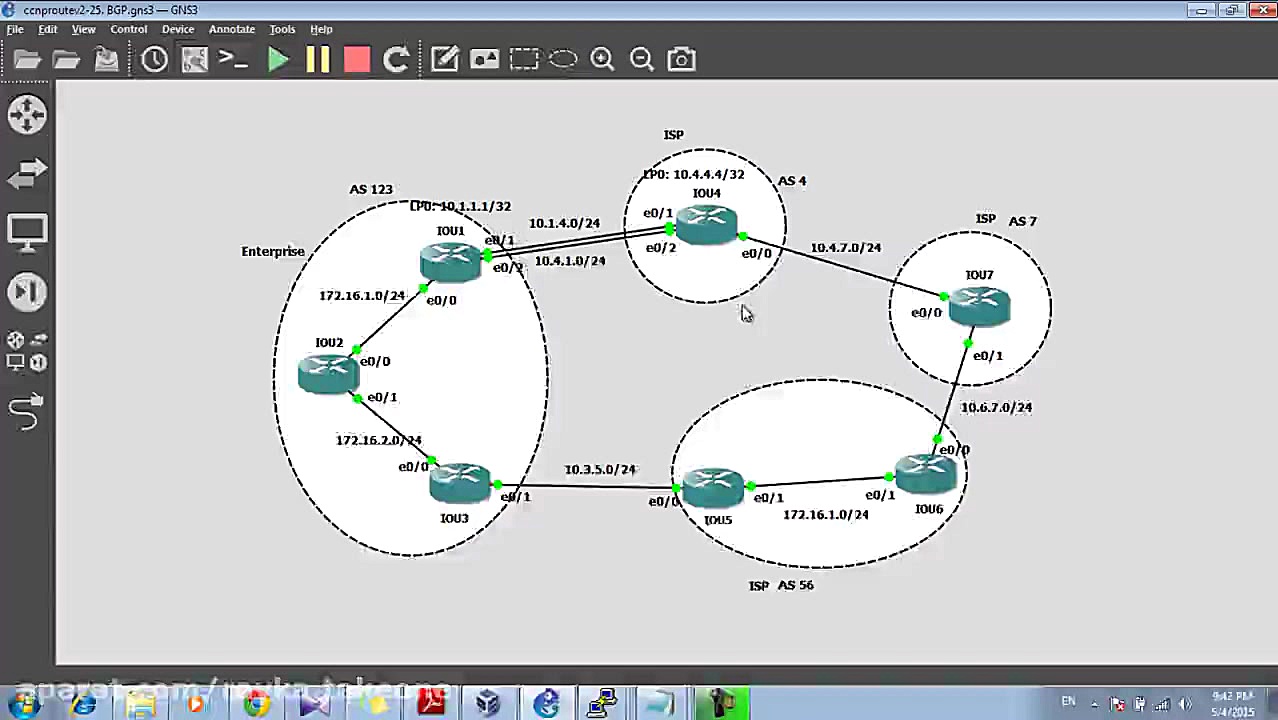Select router IOU5 in topology
This screenshot has height=720, width=1278.
pos(712,489)
